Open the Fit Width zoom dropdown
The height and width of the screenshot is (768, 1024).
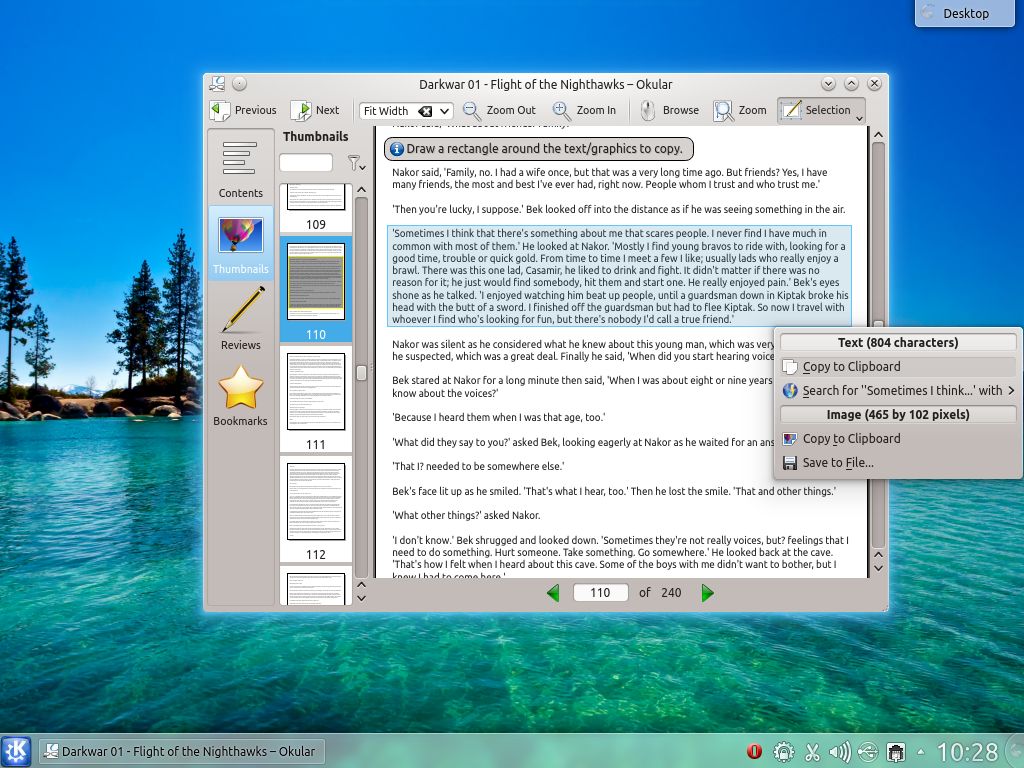[x=444, y=111]
